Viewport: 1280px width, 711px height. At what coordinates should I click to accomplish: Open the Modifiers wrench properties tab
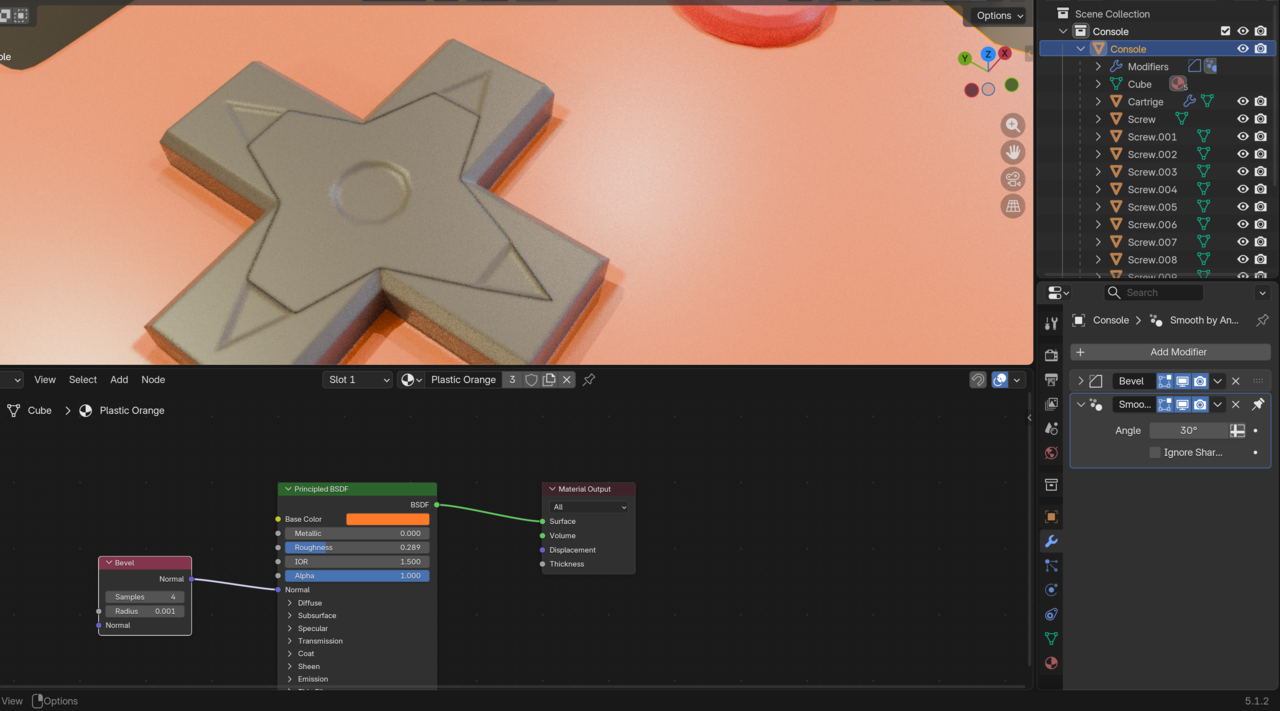1051,541
